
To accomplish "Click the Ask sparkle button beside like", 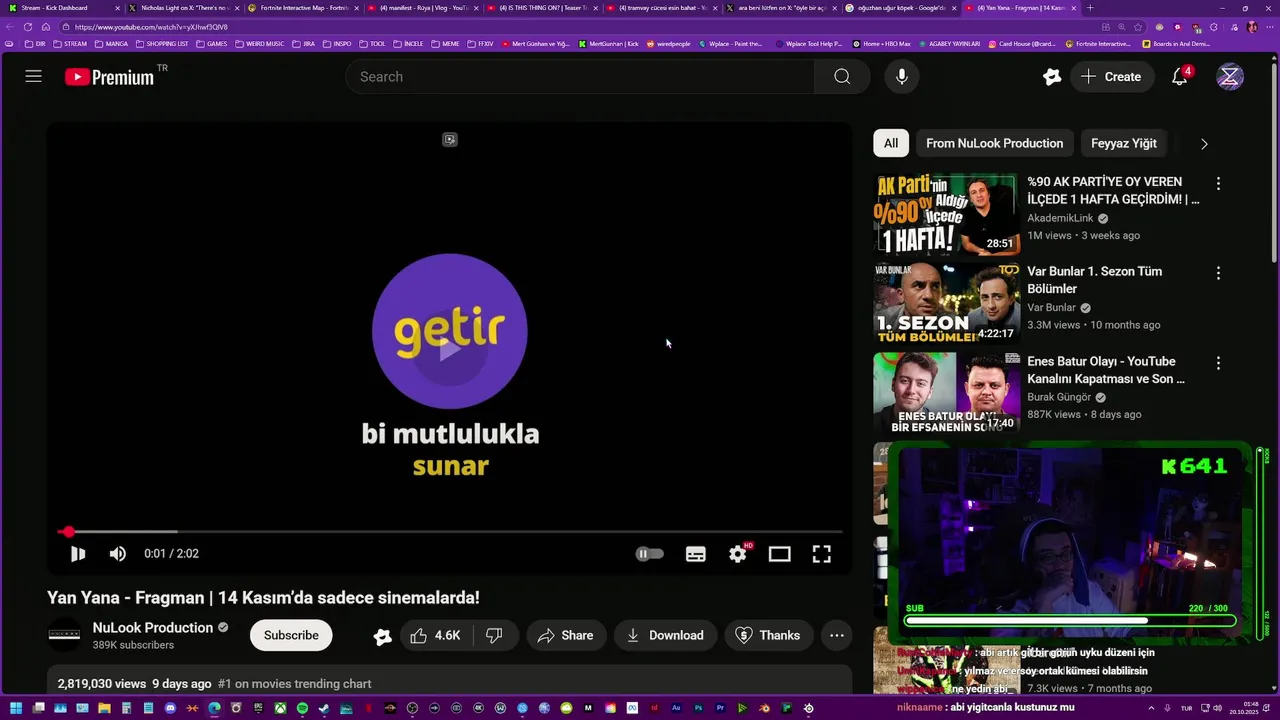I will tap(382, 636).
